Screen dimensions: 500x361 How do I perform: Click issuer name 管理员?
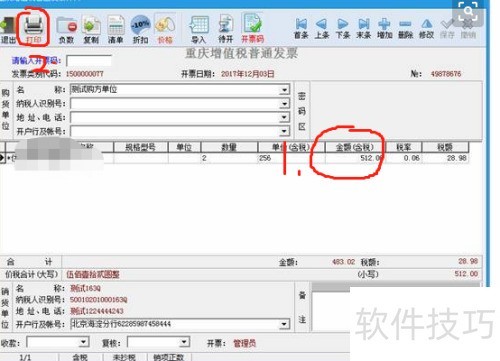(244, 343)
